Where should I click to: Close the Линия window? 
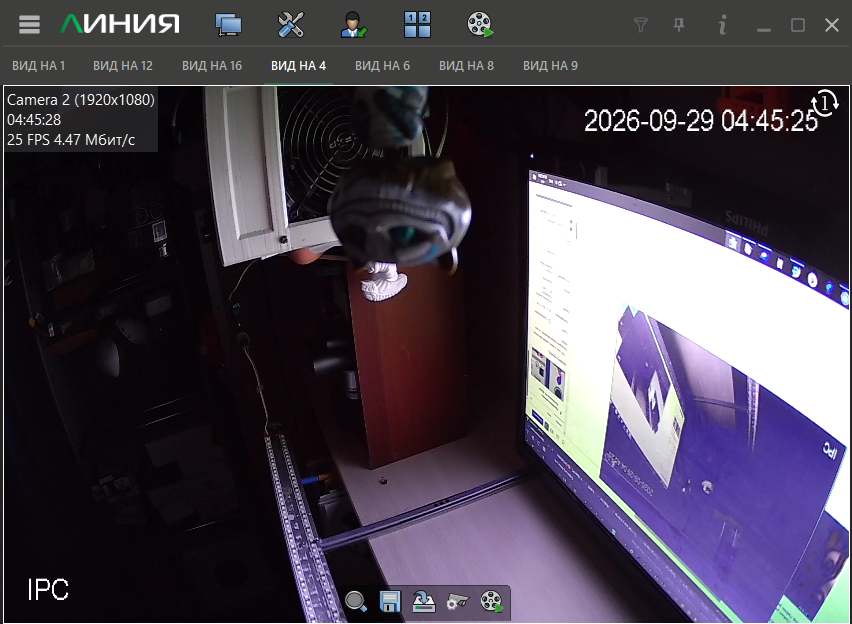(832, 25)
